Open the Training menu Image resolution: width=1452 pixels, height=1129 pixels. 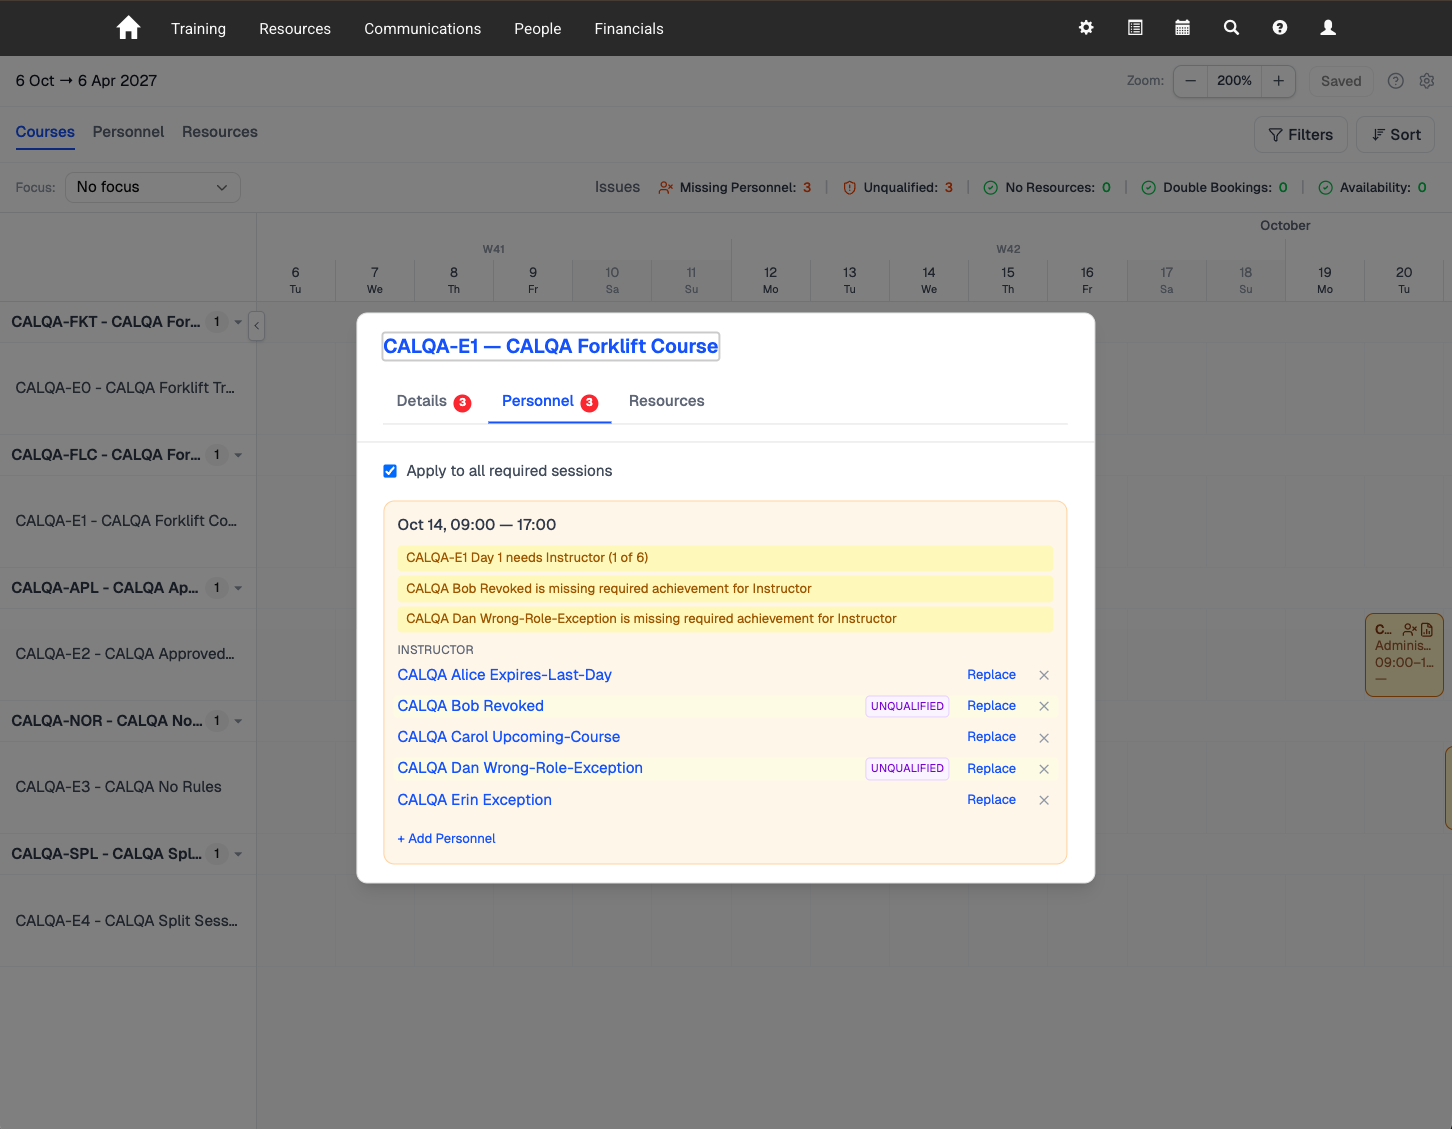[198, 28]
